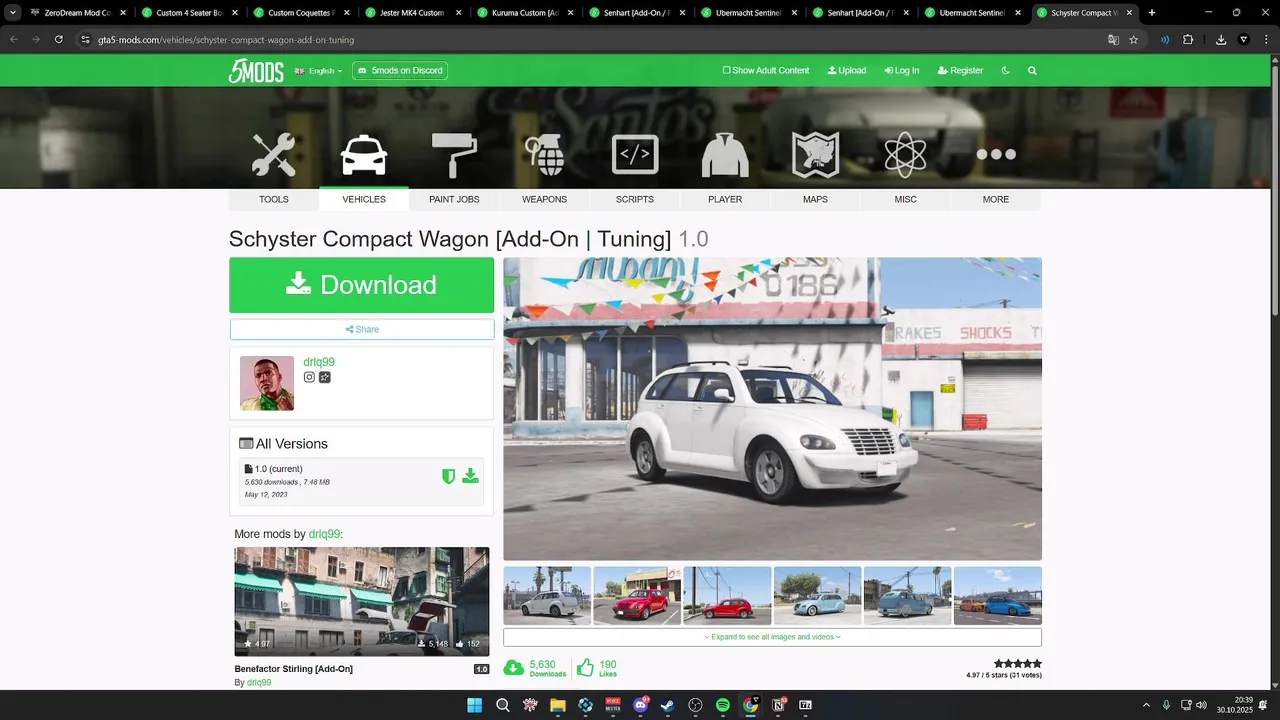
Task: Open the Benefactor Stirling preview image
Action: click(362, 601)
